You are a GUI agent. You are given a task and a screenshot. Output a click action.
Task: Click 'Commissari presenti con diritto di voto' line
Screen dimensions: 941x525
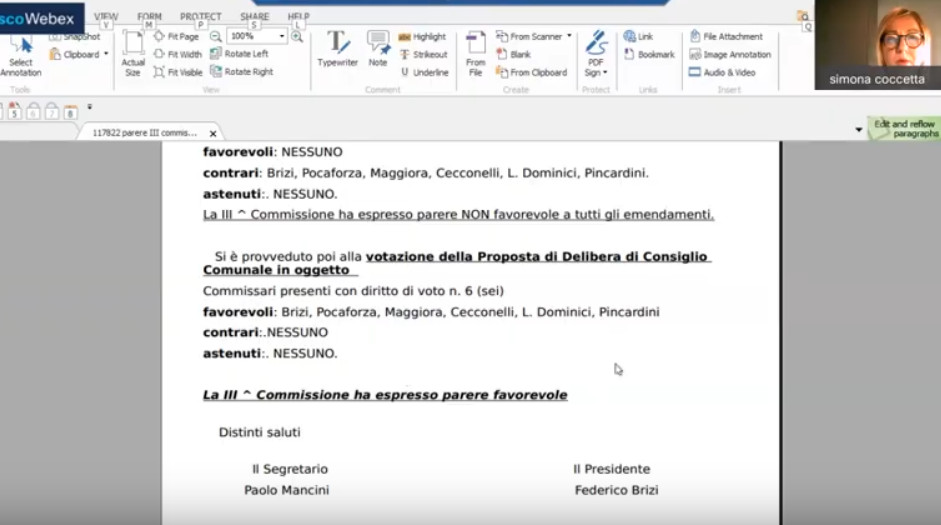(353, 291)
